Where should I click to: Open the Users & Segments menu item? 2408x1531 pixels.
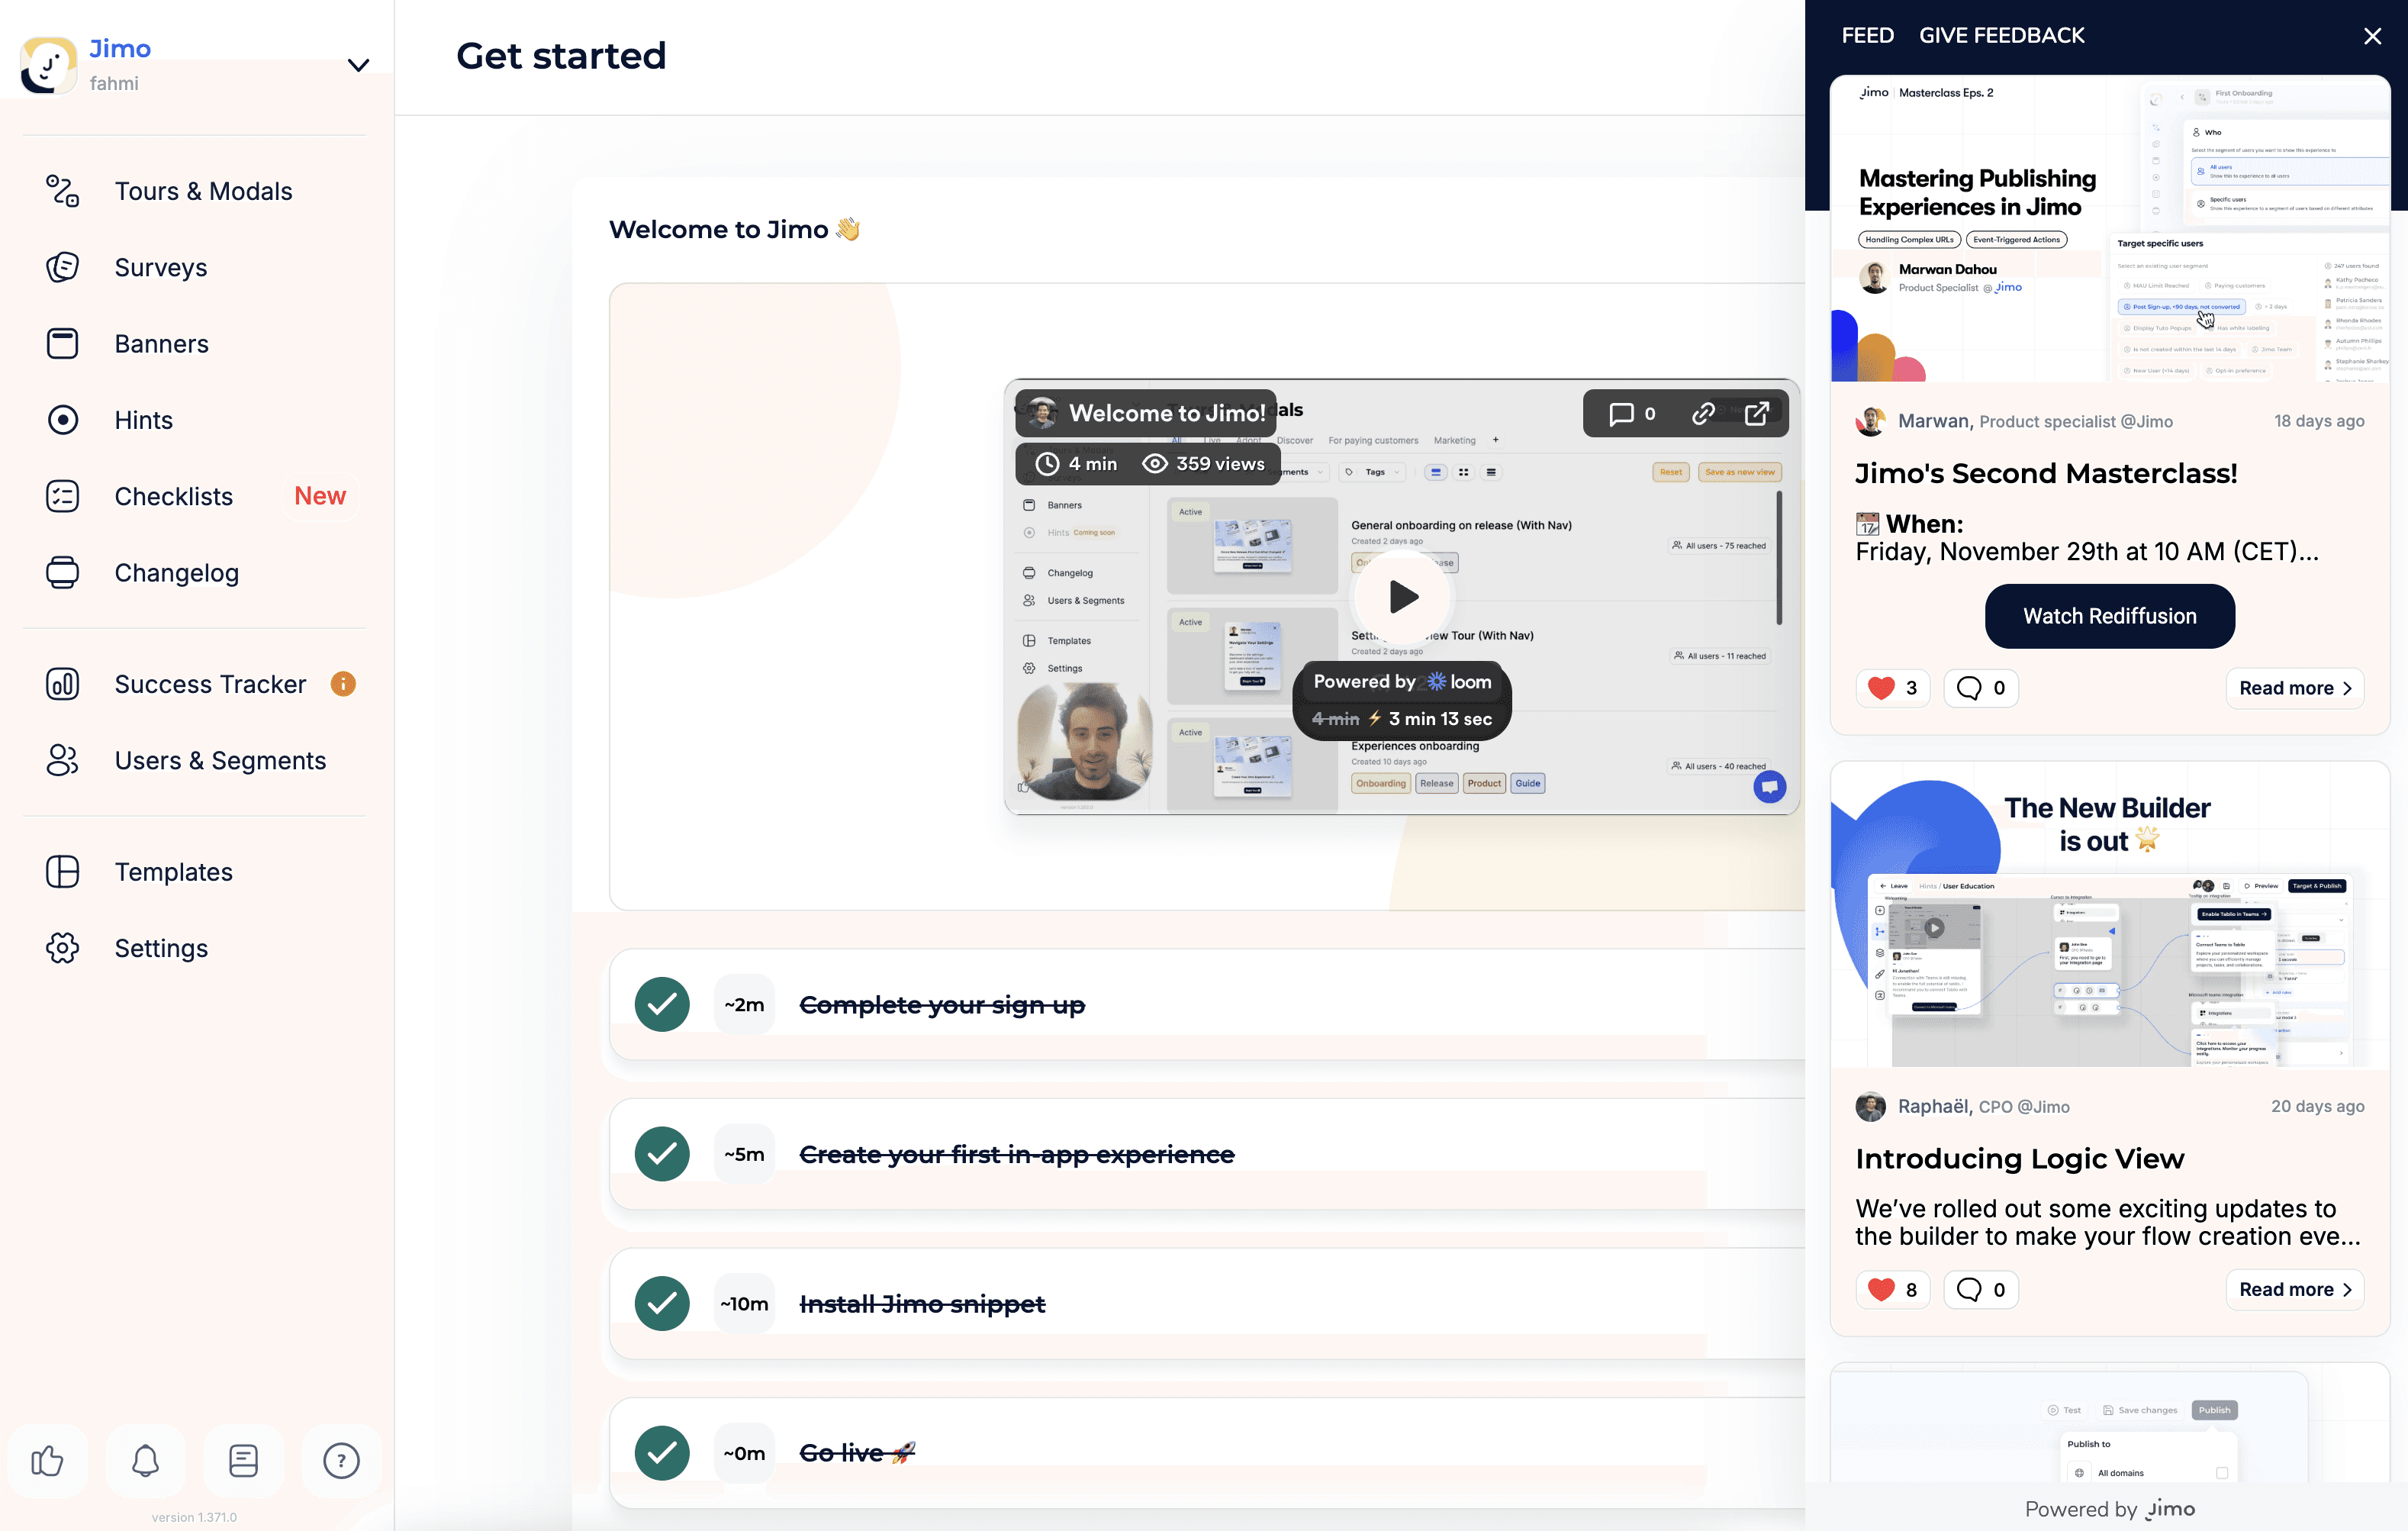(x=220, y=760)
